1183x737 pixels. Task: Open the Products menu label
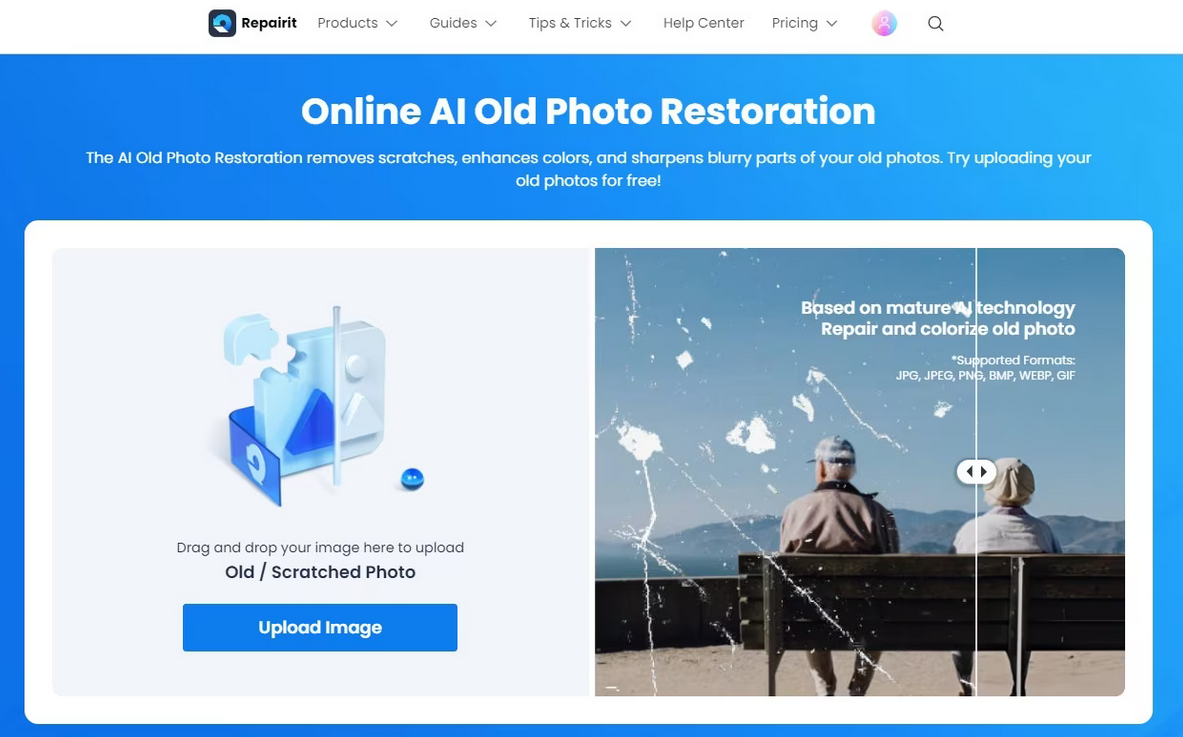coord(348,23)
